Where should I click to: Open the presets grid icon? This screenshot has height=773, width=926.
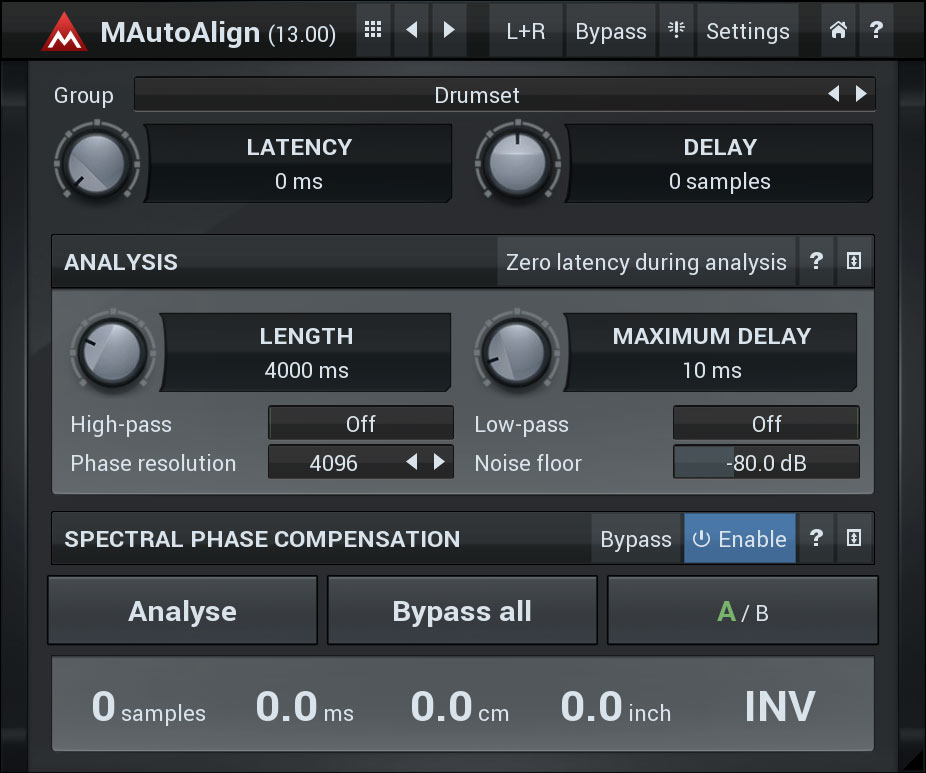(x=373, y=30)
